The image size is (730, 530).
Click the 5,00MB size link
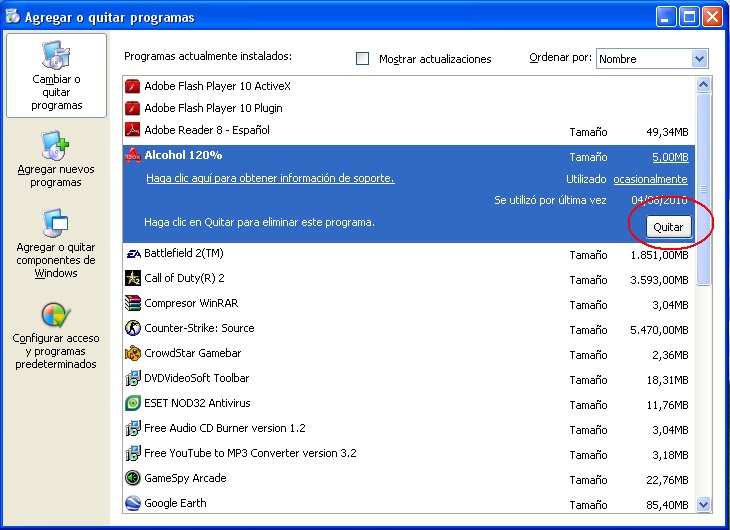(x=670, y=157)
